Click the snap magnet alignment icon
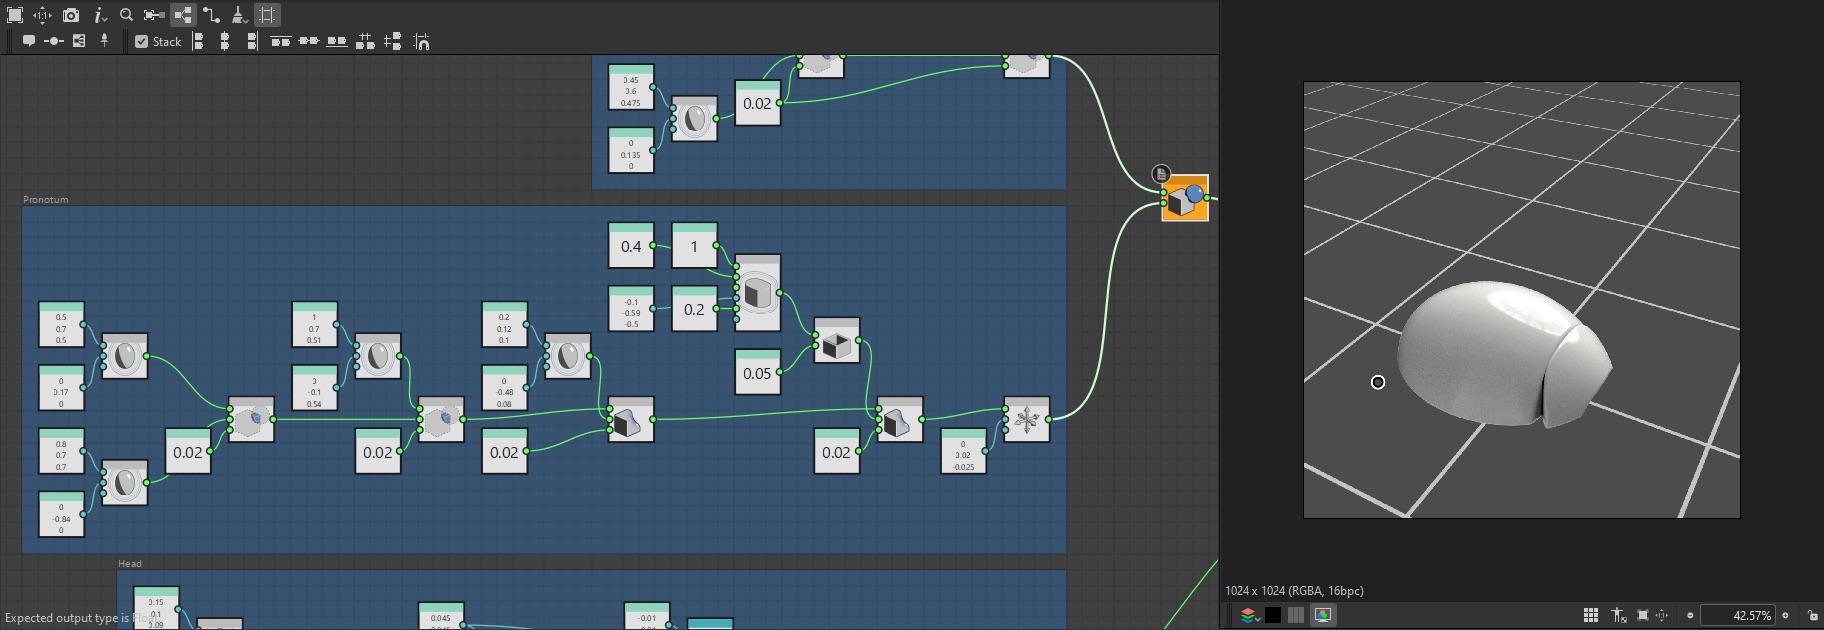The height and width of the screenshot is (630, 1824). pos(422,41)
